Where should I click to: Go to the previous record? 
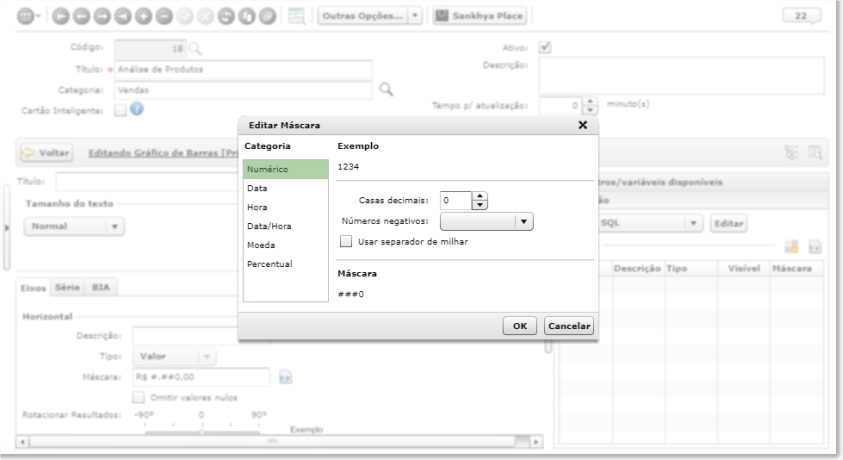coord(81,16)
